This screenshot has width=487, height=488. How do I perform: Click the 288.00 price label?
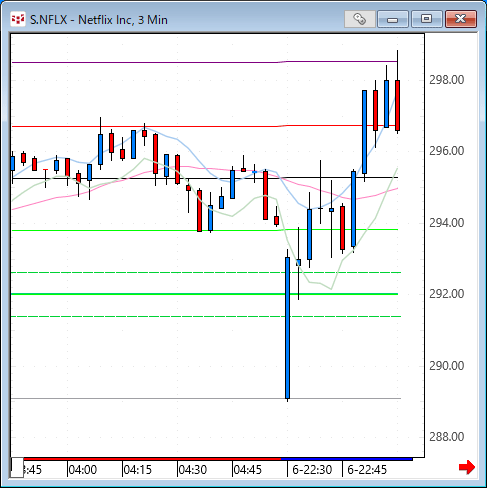click(446, 437)
